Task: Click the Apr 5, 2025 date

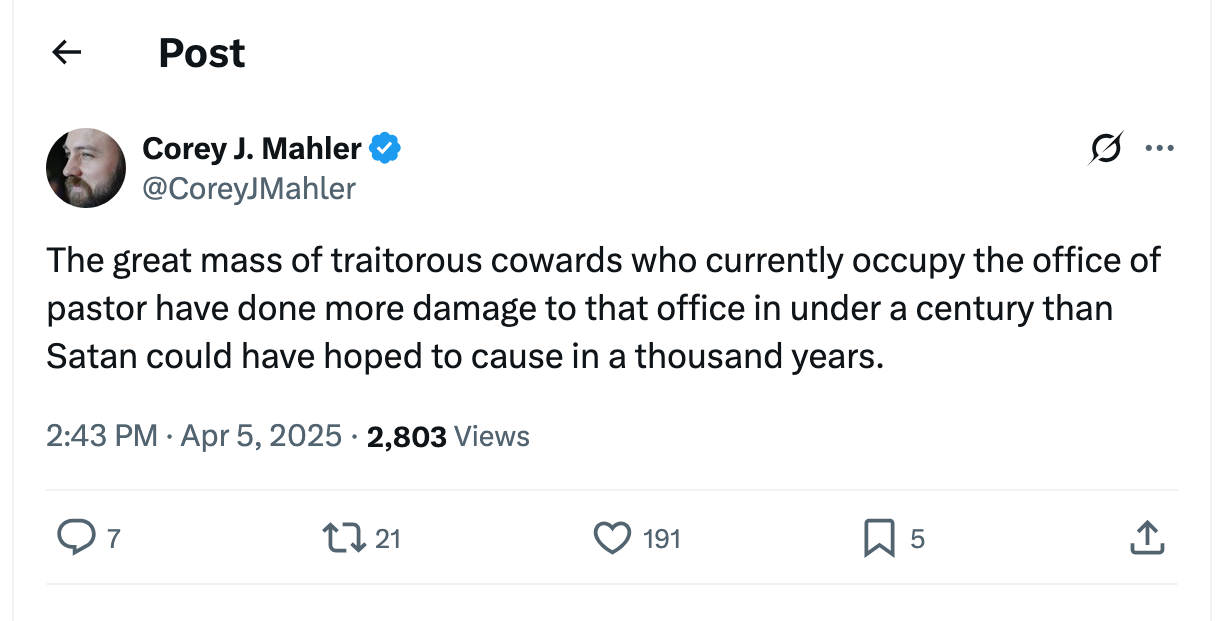Action: pos(261,436)
